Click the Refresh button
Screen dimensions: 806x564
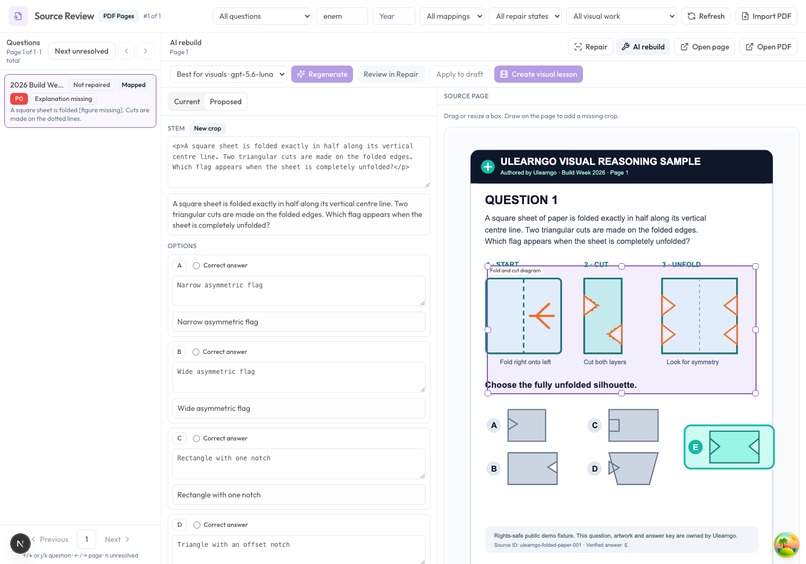(x=706, y=16)
